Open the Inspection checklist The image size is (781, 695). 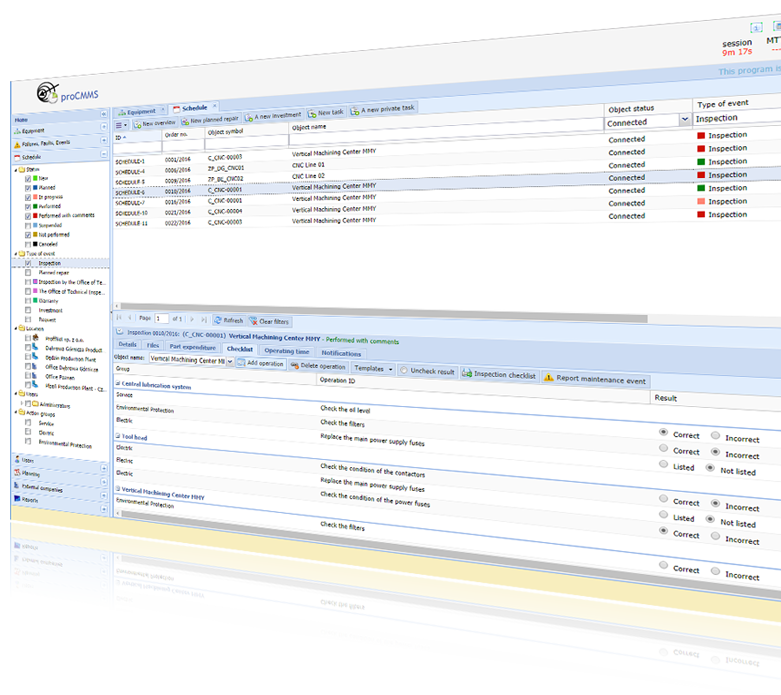click(x=499, y=375)
